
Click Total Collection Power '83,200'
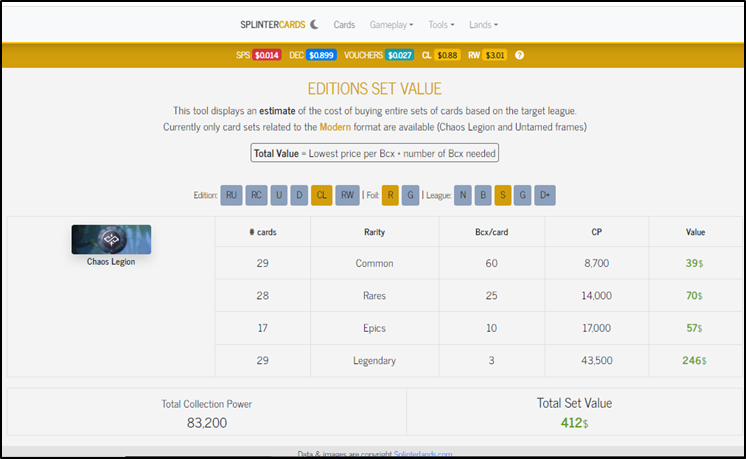pyautogui.click(x=207, y=423)
